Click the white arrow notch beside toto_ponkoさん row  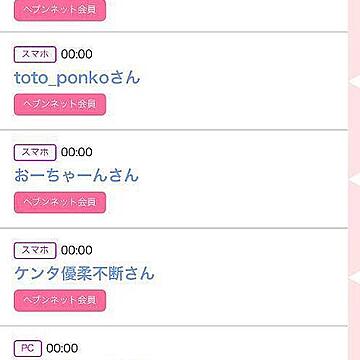coord(354,82)
